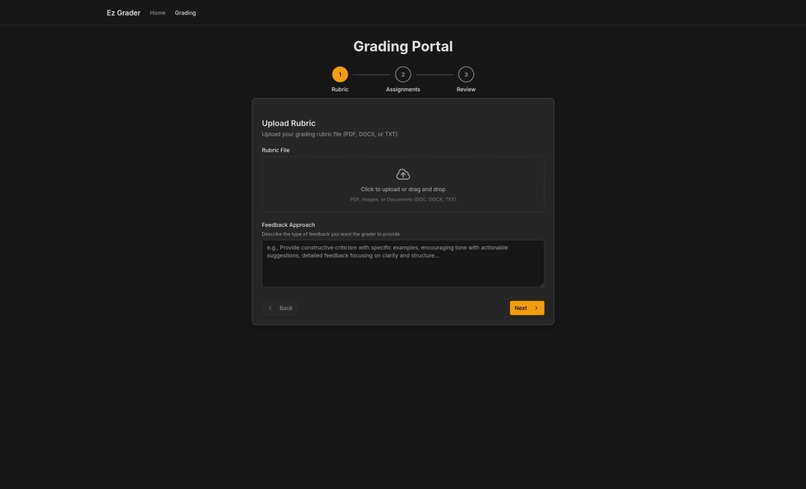Click the Back button

280,308
